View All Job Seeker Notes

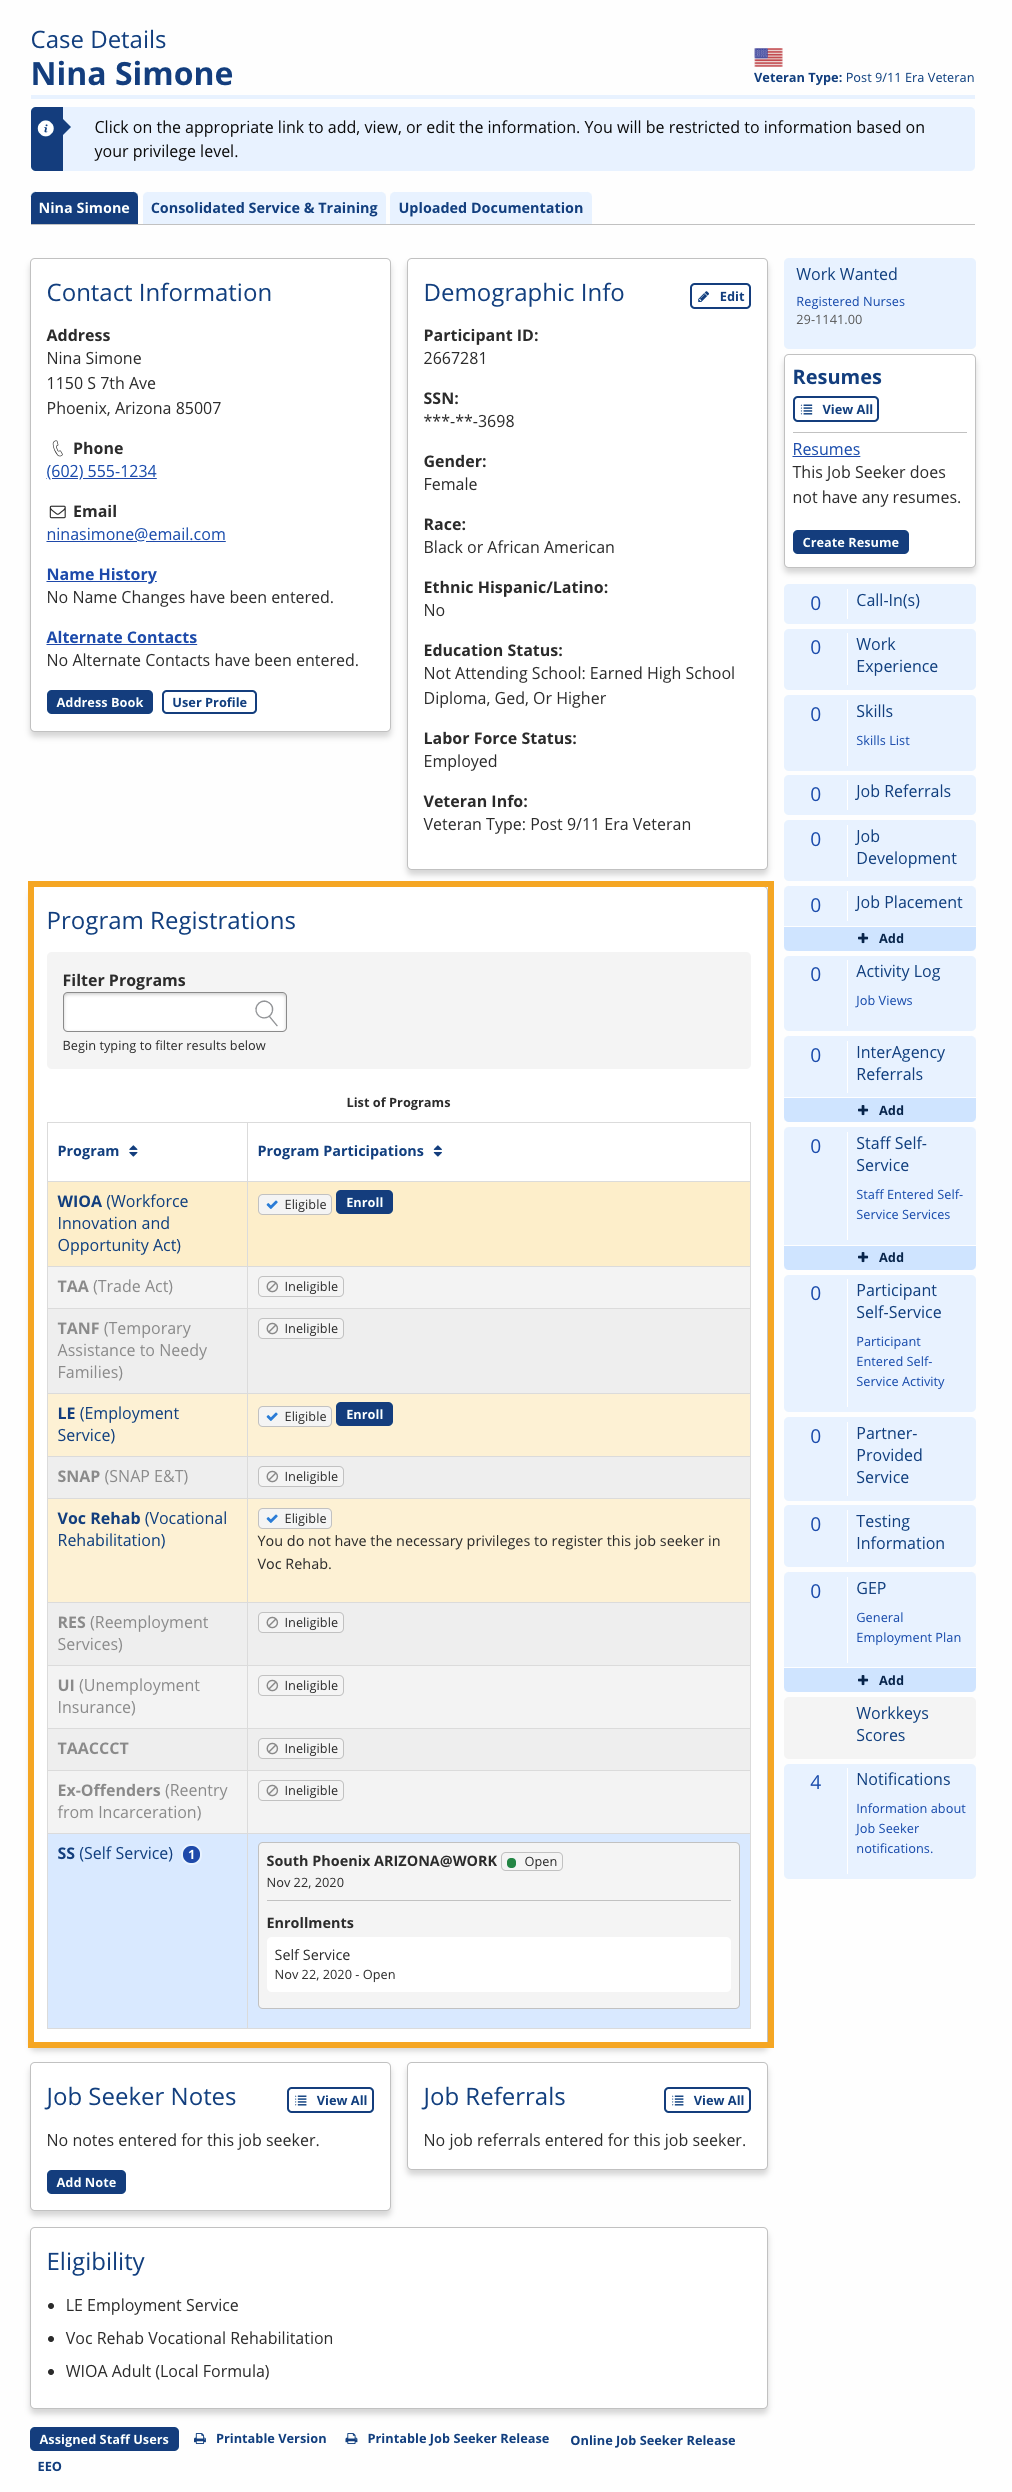click(x=331, y=2100)
